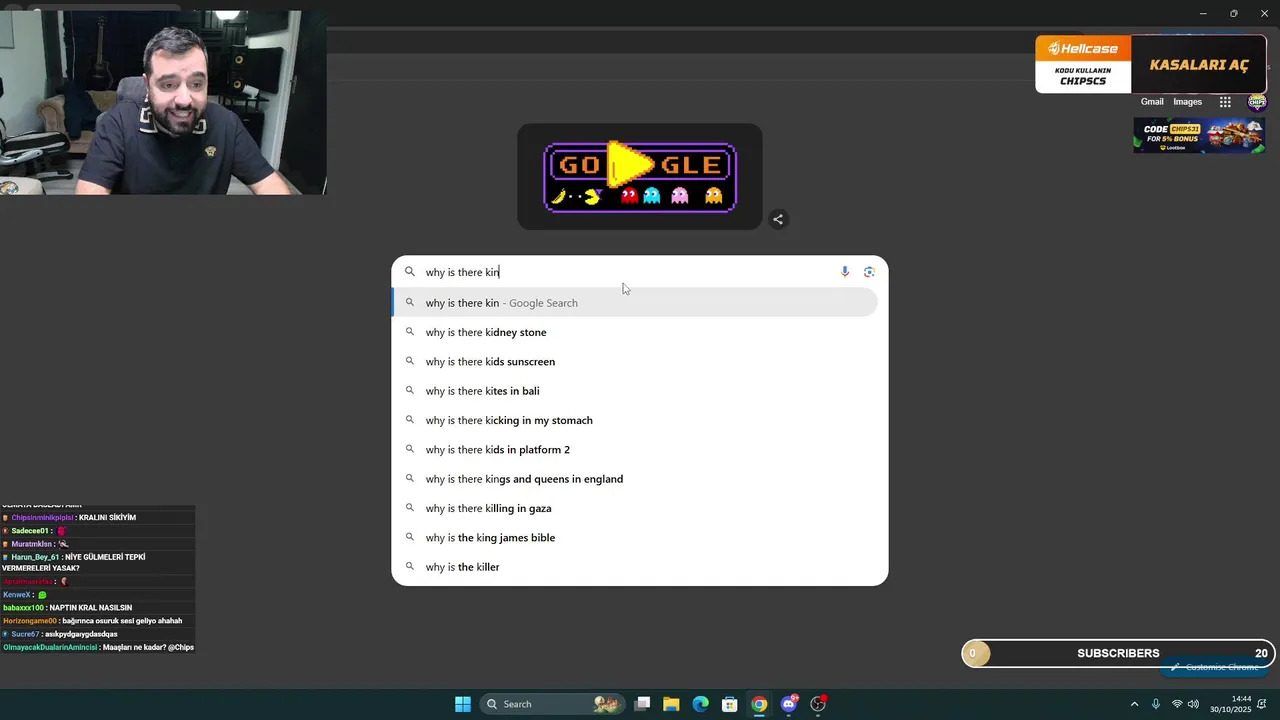Viewport: 1280px width, 720px height.
Task: Expand the hidden system tray icons chevron
Action: [1134, 704]
